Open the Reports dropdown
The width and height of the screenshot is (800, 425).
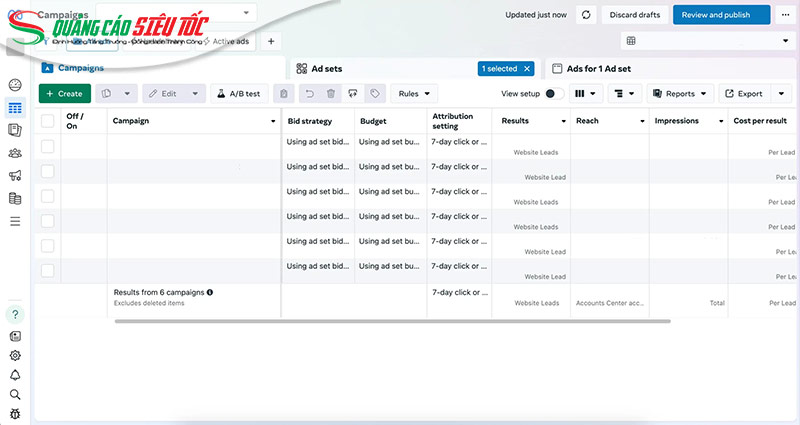(x=680, y=93)
